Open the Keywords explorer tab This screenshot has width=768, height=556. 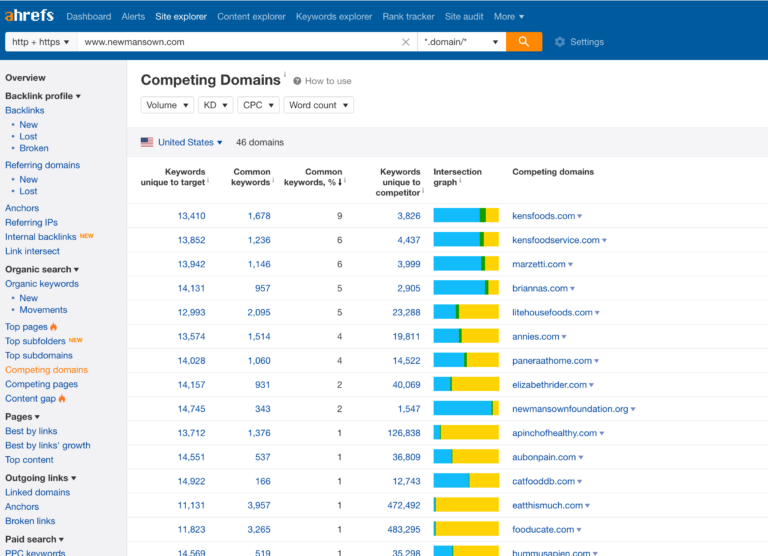334,16
